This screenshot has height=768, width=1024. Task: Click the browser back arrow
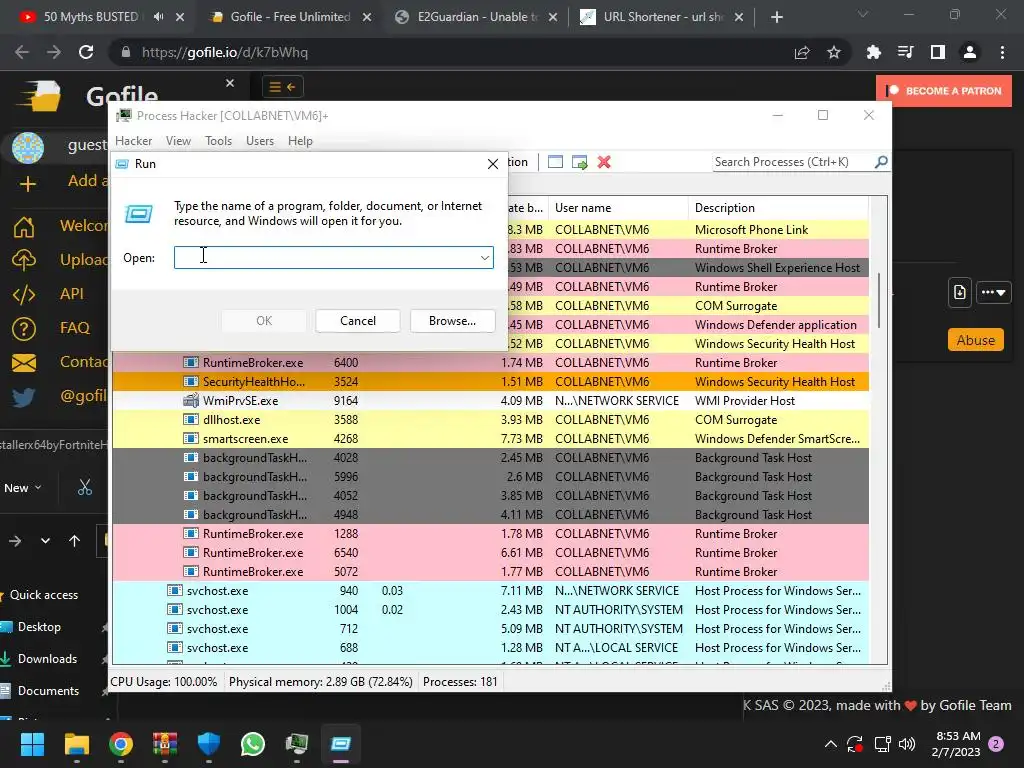22,52
